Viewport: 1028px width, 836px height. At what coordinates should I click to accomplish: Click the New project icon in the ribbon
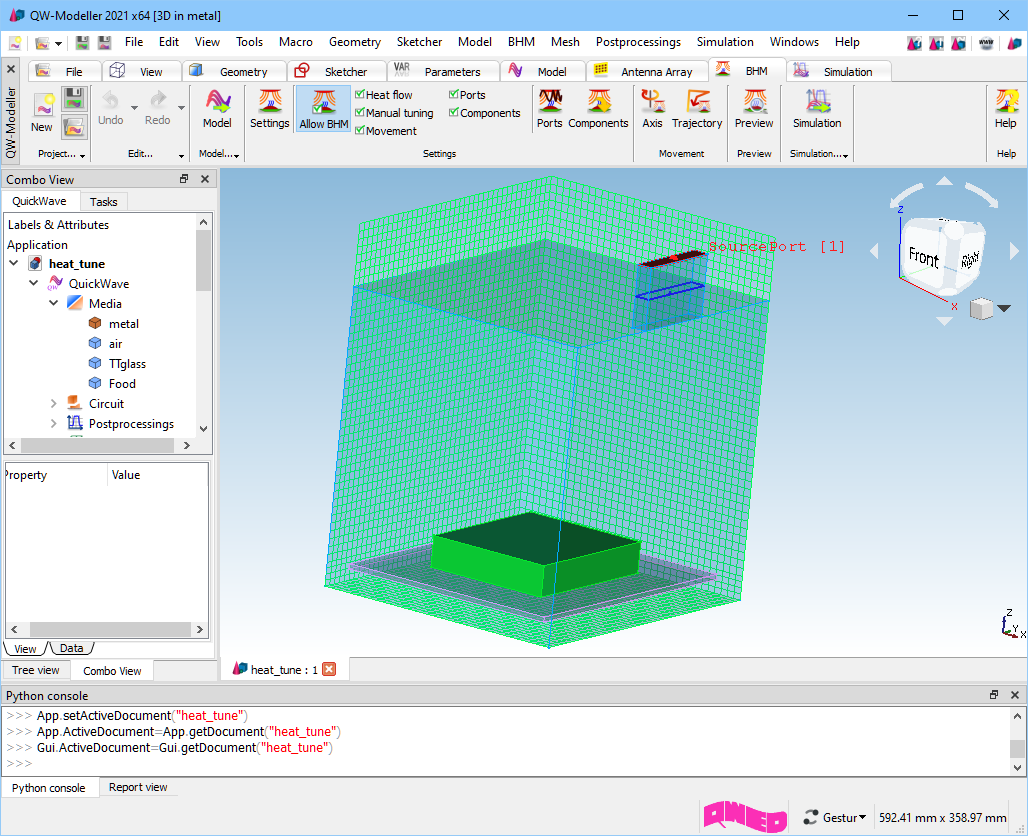42,112
